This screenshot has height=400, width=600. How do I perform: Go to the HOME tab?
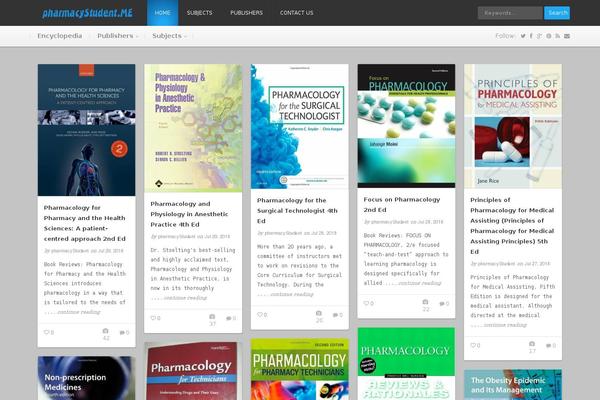coord(163,13)
